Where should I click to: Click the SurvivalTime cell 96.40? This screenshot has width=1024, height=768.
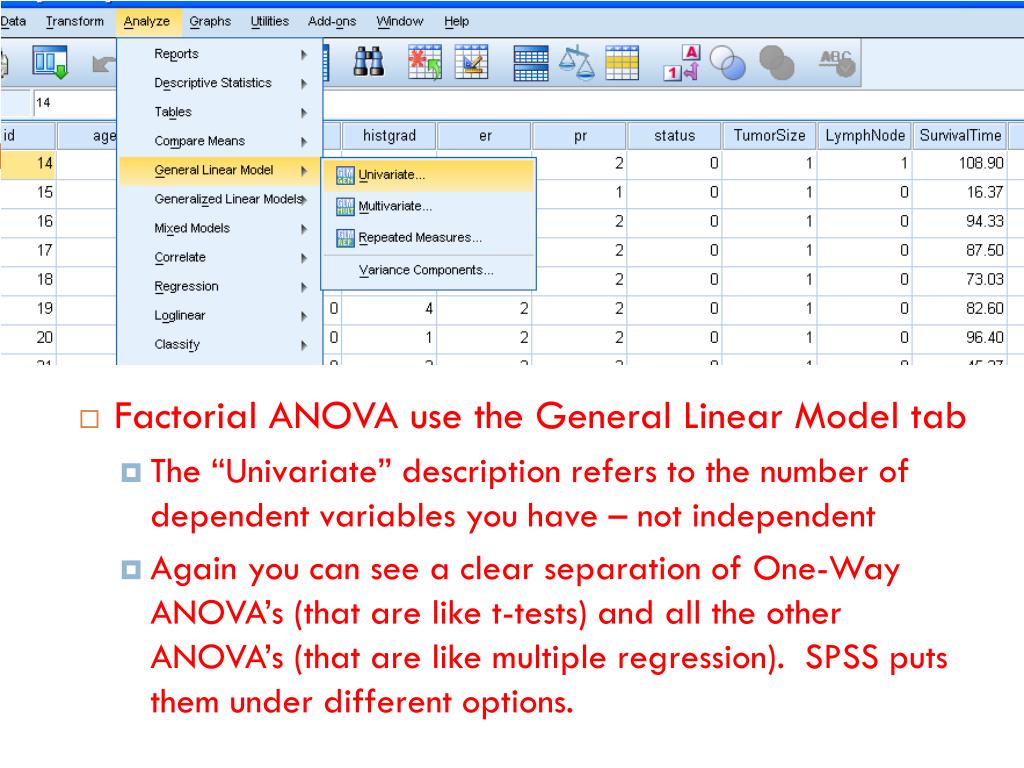960,338
